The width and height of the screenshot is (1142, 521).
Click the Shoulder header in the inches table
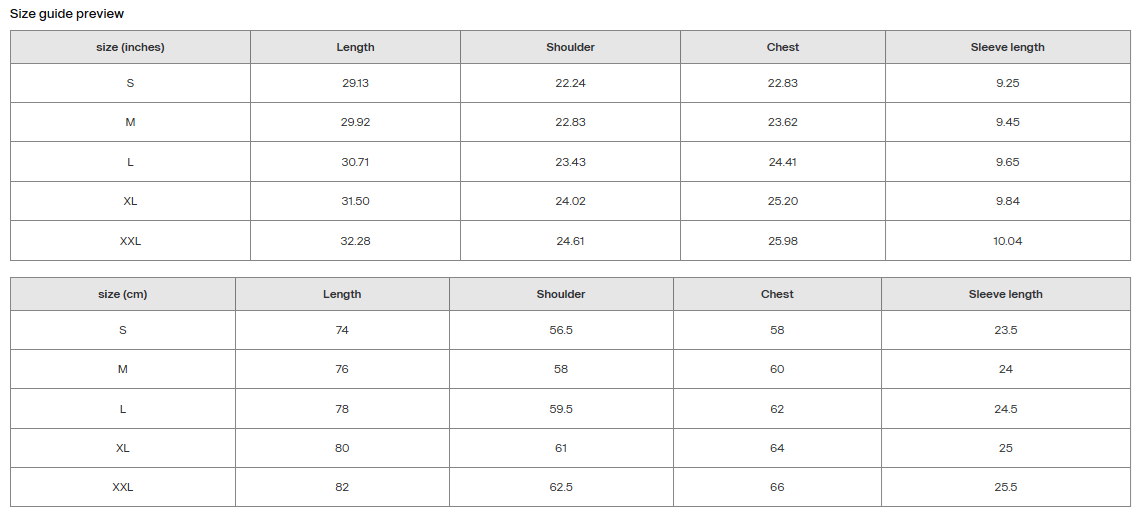pos(570,47)
